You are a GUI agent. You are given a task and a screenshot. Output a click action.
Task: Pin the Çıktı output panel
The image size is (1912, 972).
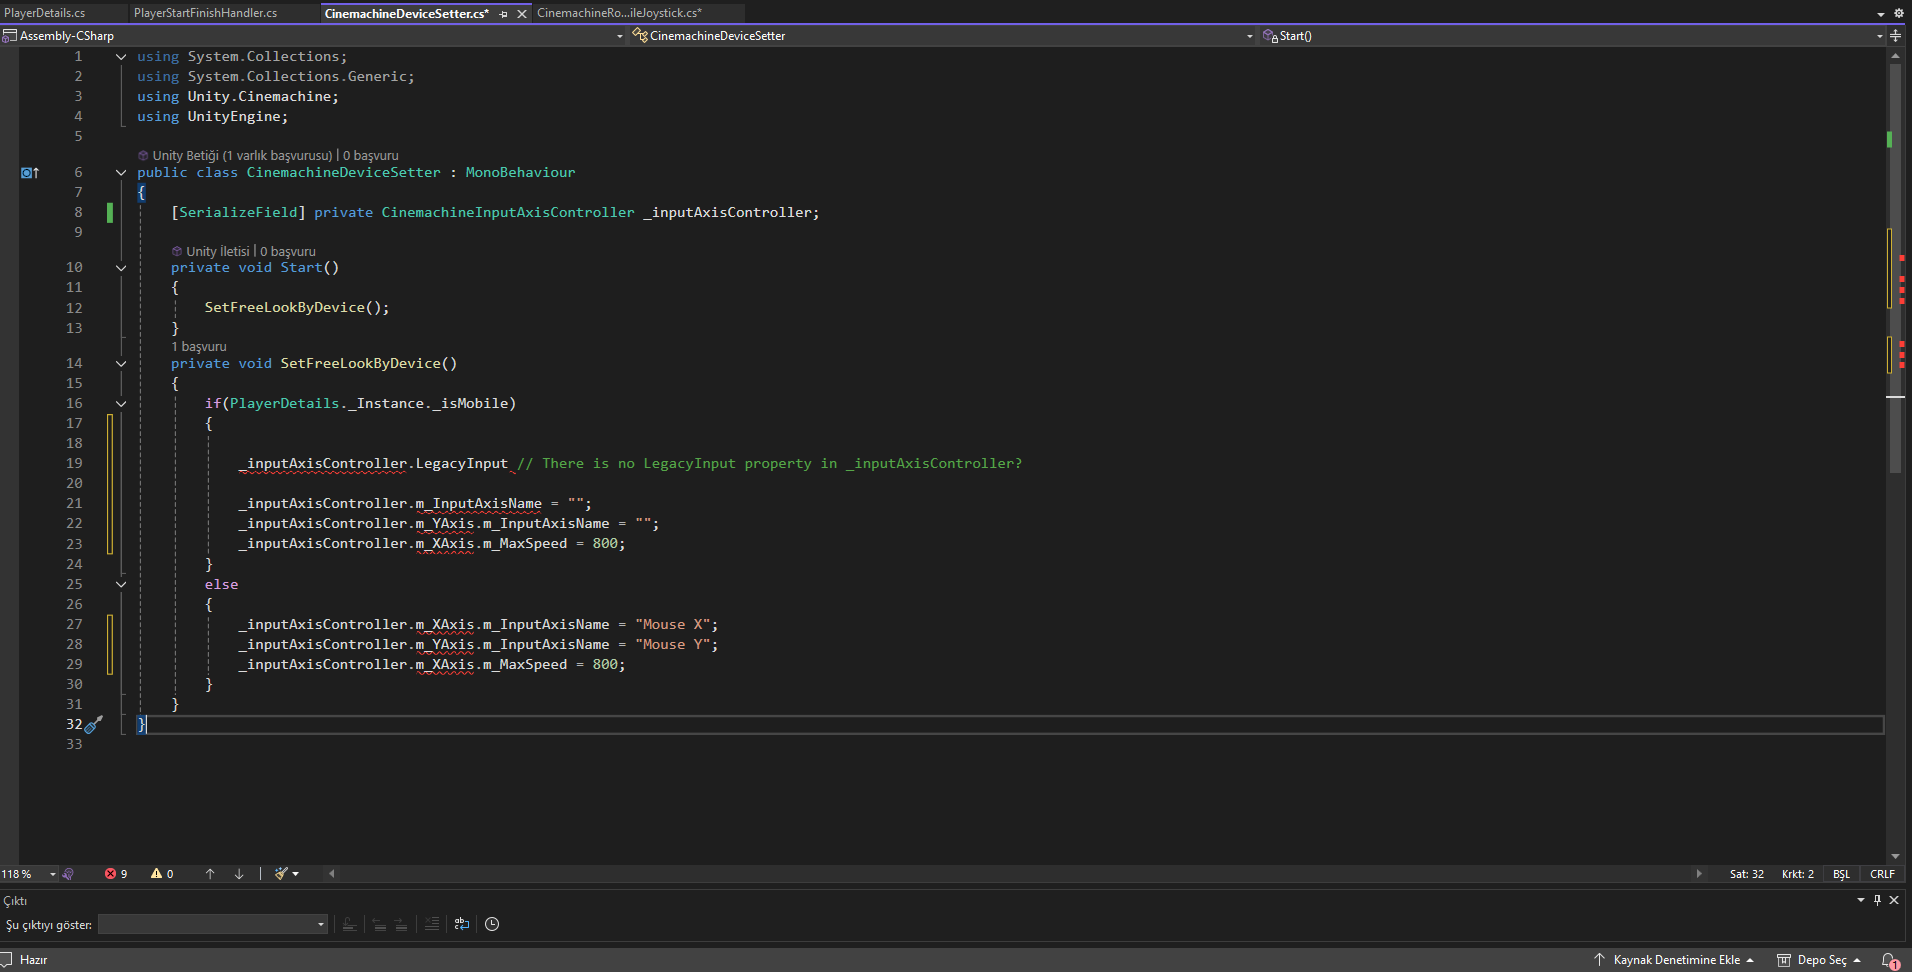pos(1877,901)
